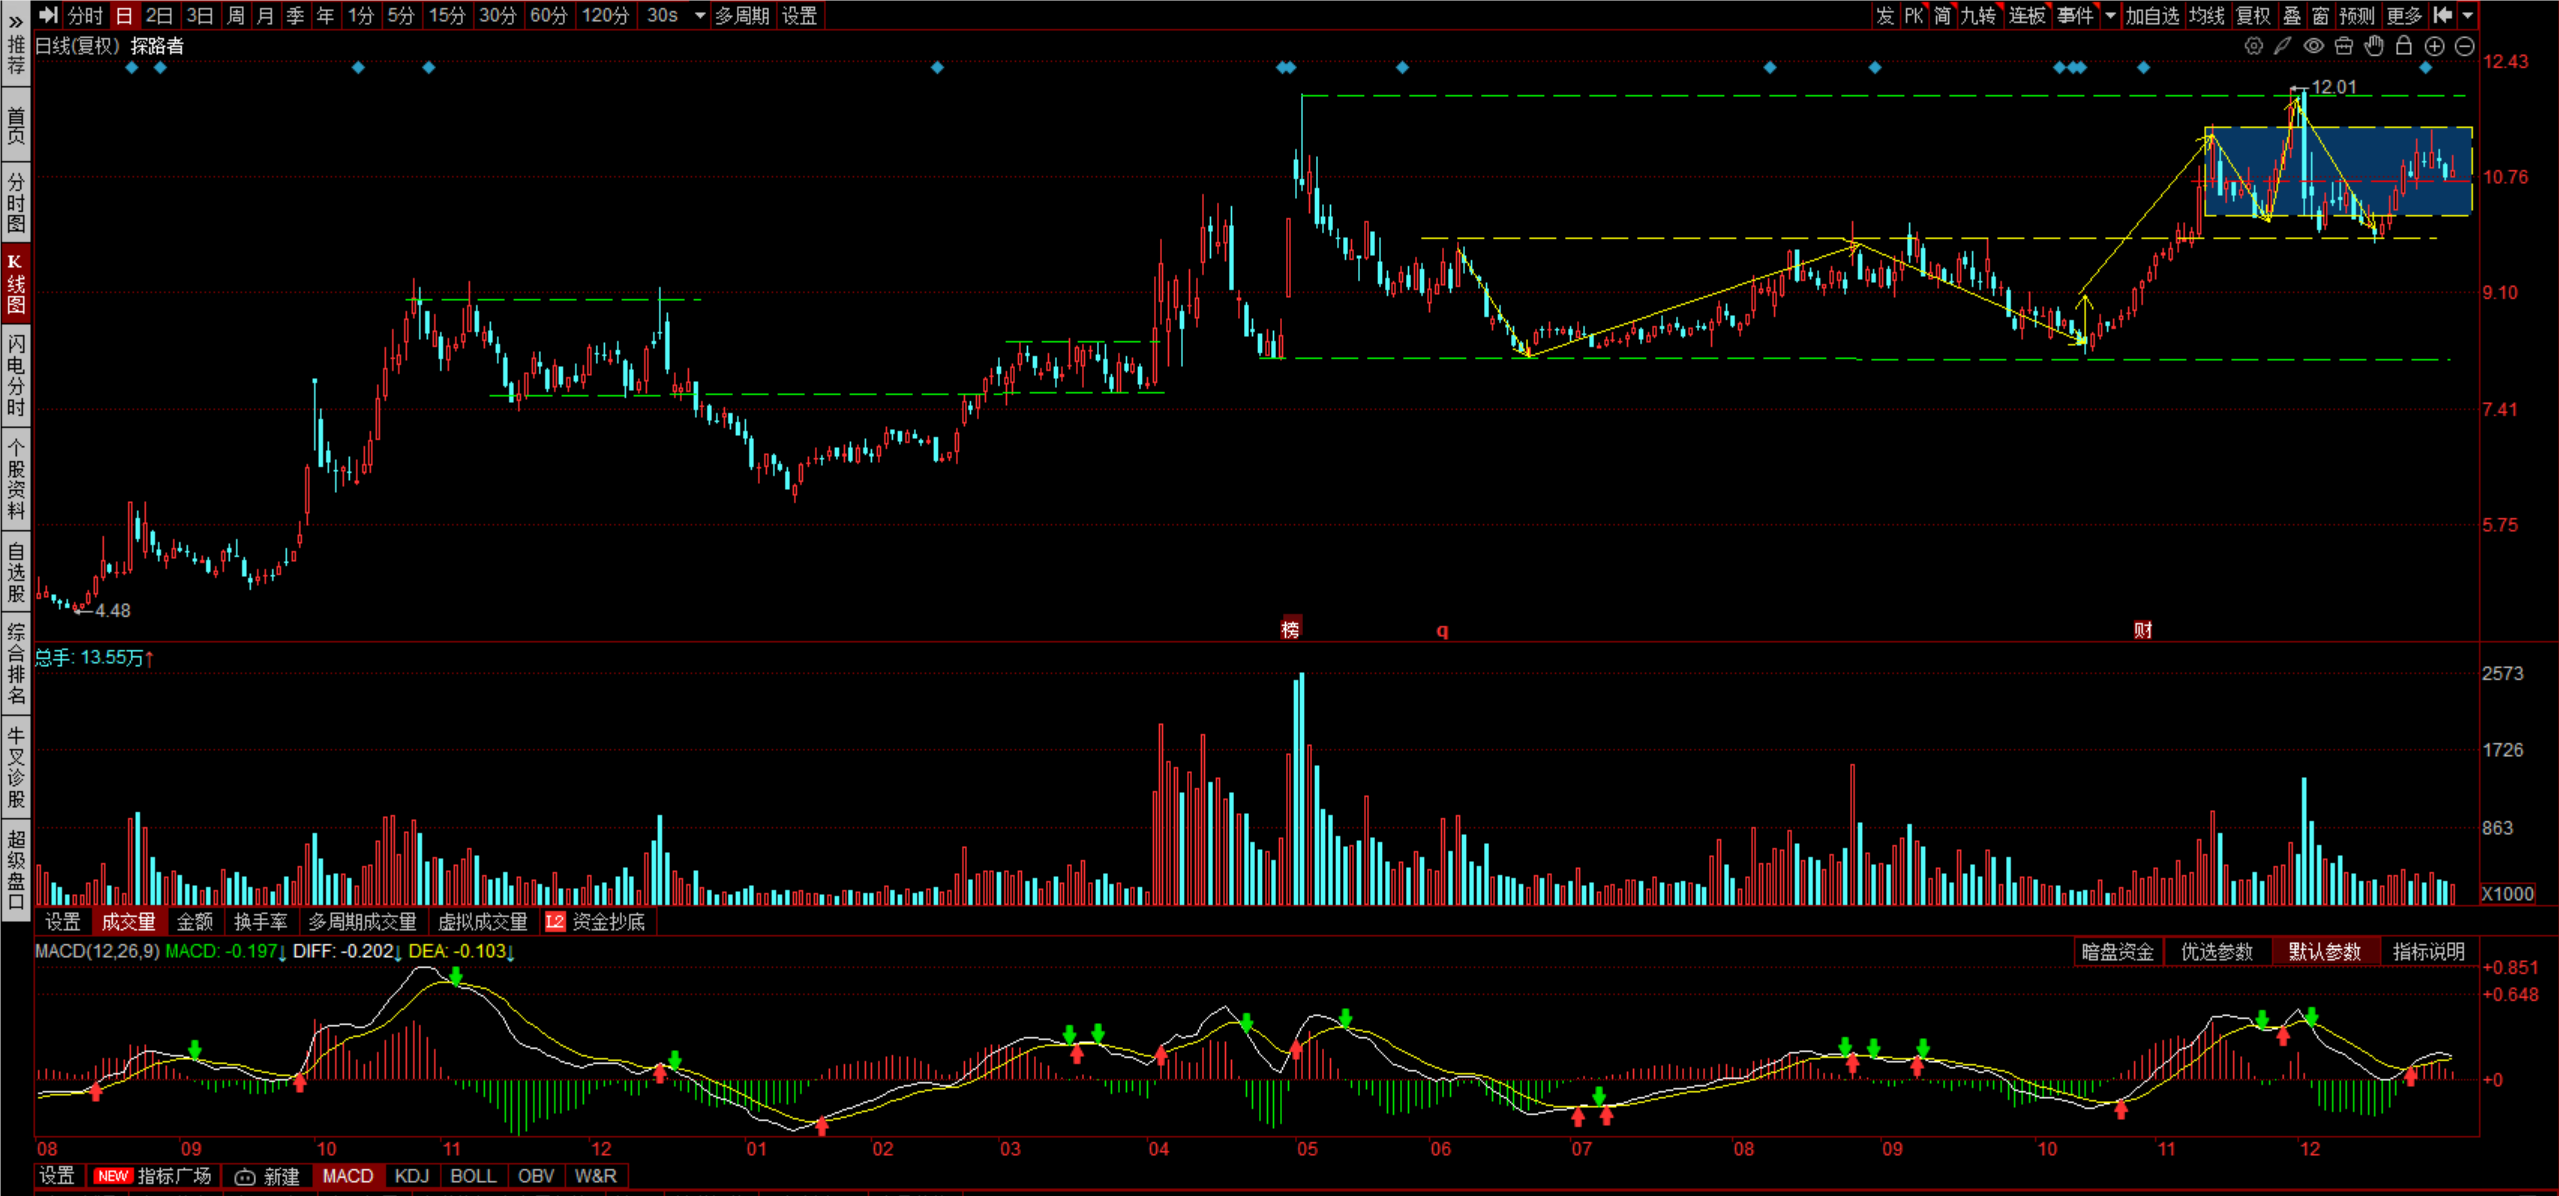2559x1196 pixels.
Task: Toggle chart visibility with the eye icon
Action: (x=2313, y=46)
